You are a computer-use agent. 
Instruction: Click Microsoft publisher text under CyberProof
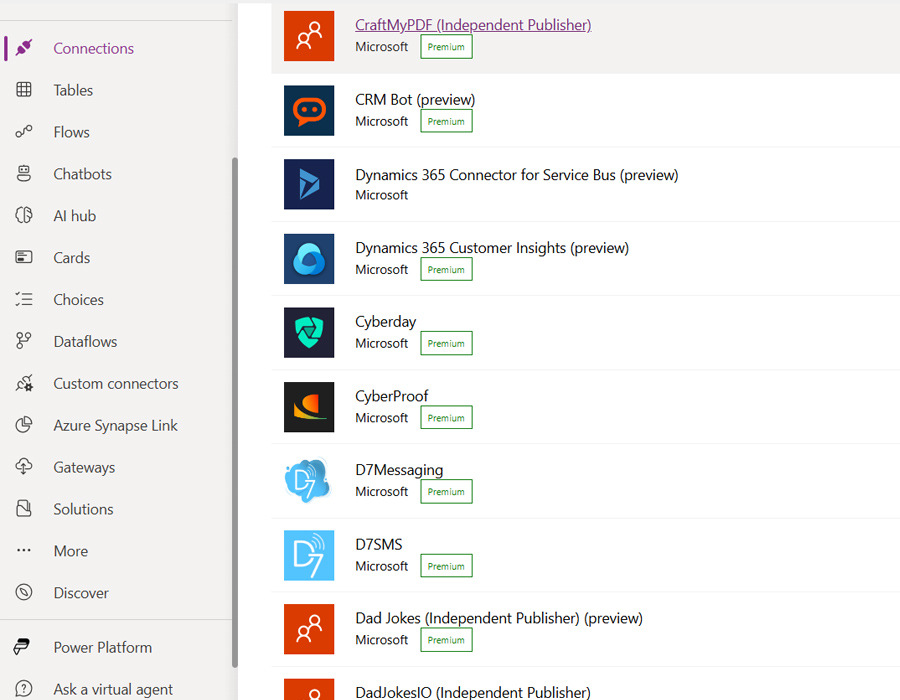coord(381,418)
